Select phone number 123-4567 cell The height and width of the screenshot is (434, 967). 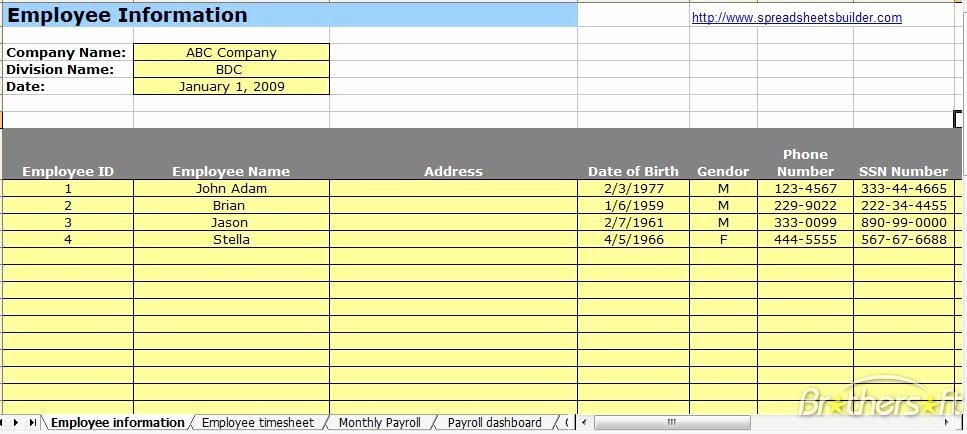(x=805, y=189)
